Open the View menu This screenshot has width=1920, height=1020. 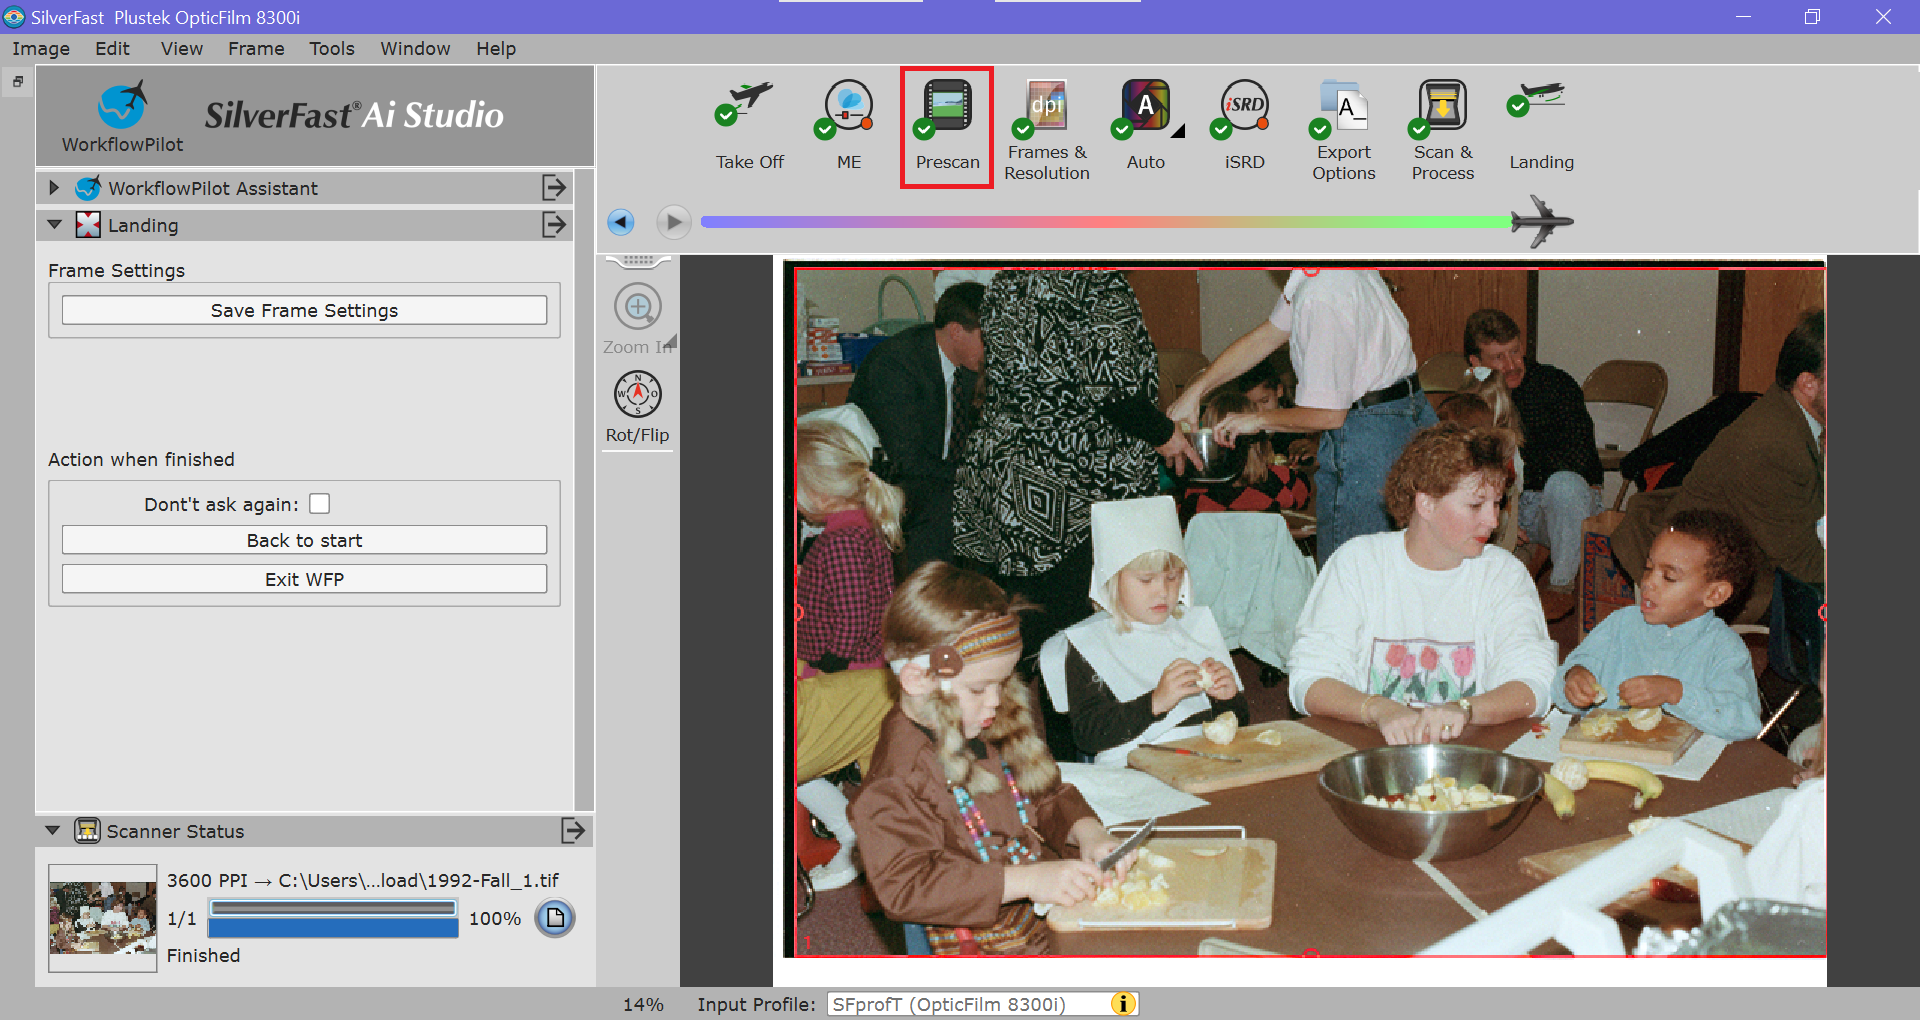(182, 48)
